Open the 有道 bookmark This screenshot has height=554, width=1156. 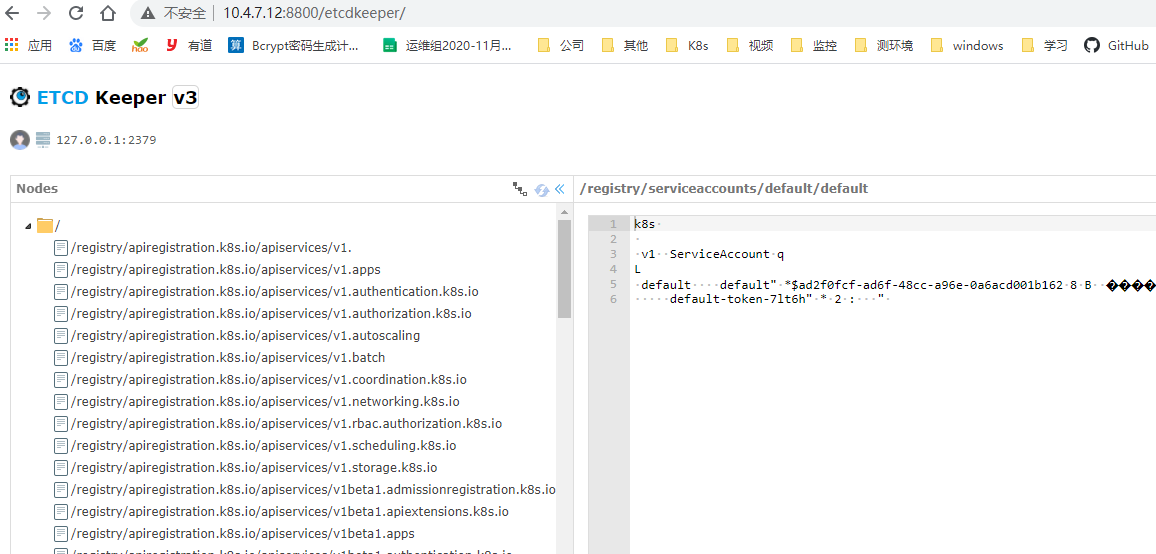tap(188, 46)
